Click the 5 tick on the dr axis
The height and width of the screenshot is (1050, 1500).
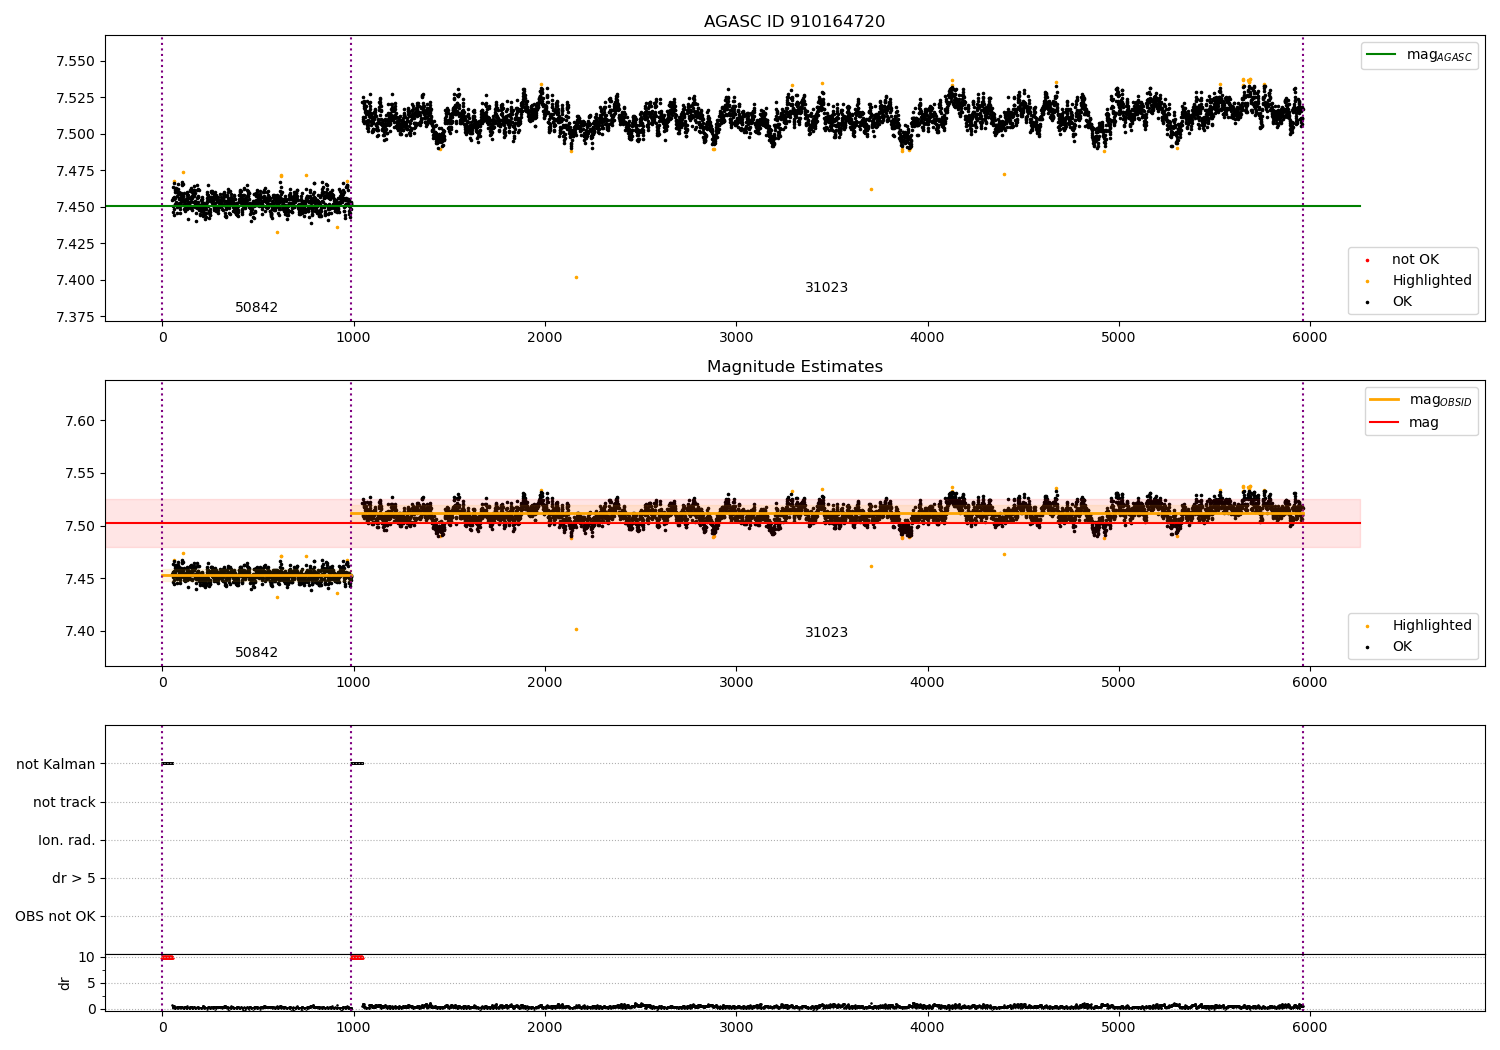point(91,984)
